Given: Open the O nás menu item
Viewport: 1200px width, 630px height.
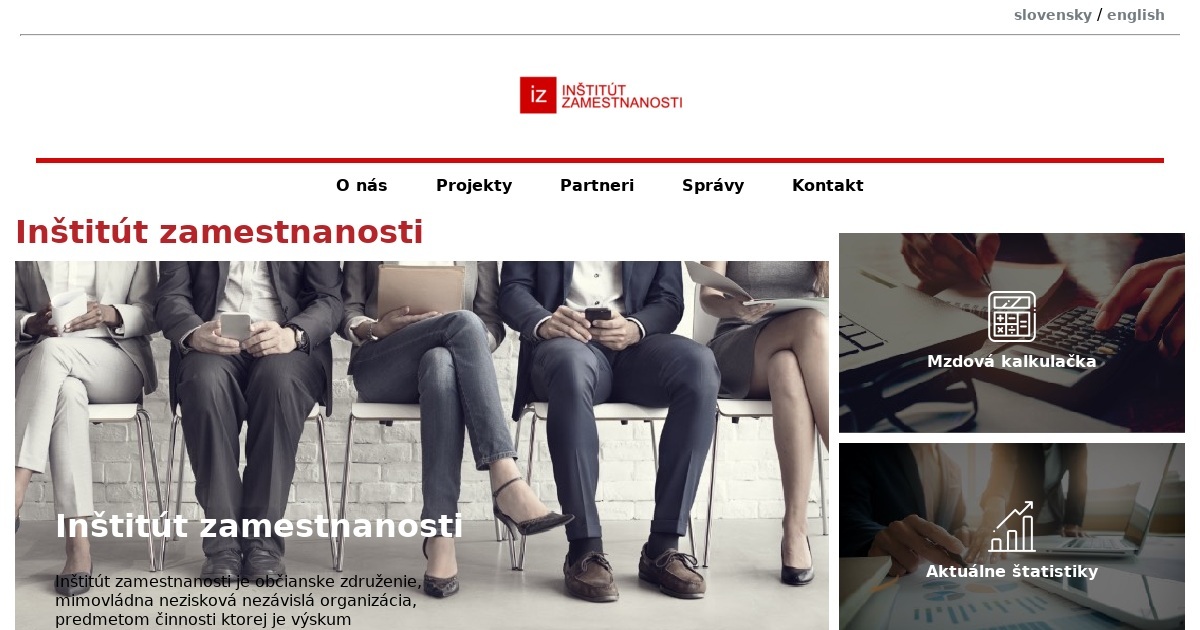Looking at the screenshot, I should click(361, 185).
